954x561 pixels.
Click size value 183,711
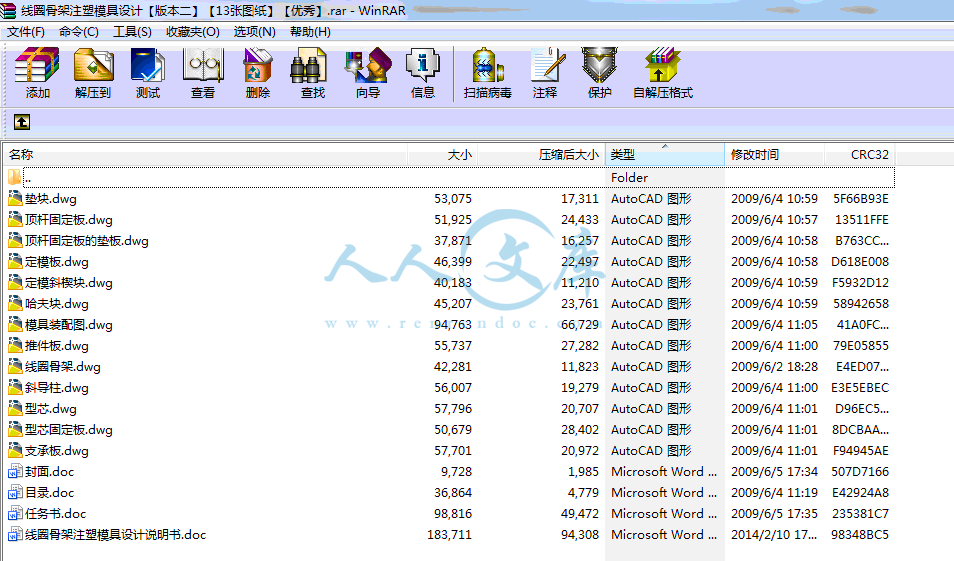(449, 535)
